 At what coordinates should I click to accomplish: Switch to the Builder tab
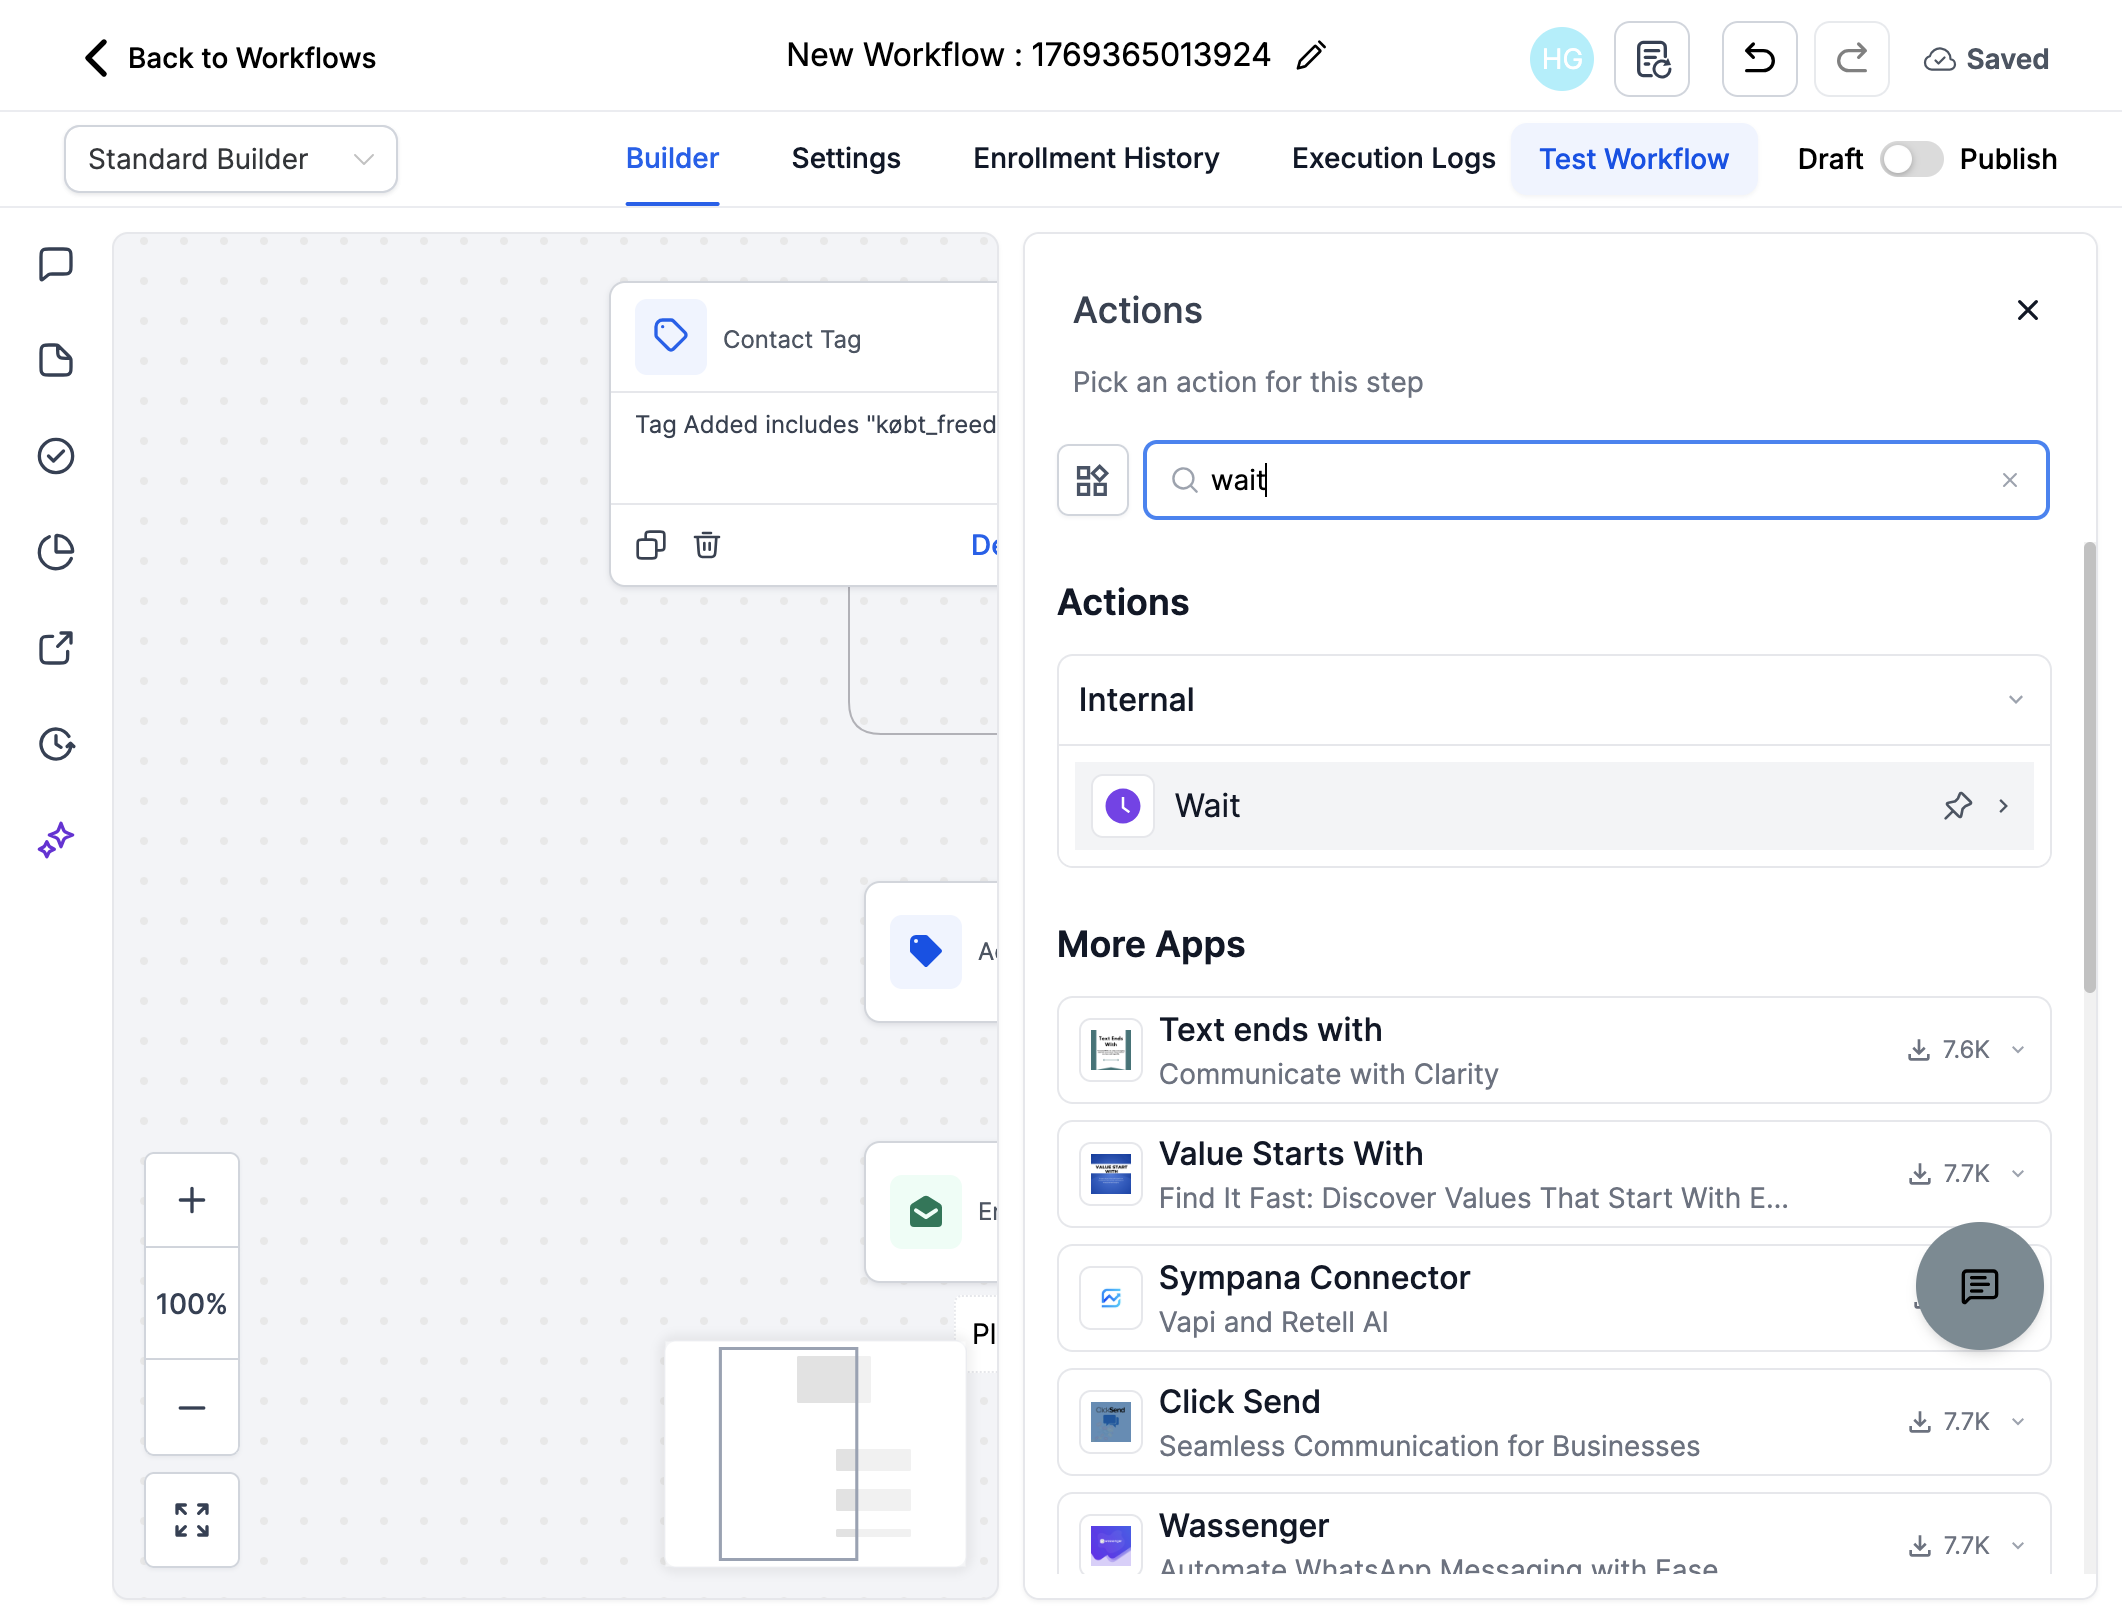click(672, 159)
